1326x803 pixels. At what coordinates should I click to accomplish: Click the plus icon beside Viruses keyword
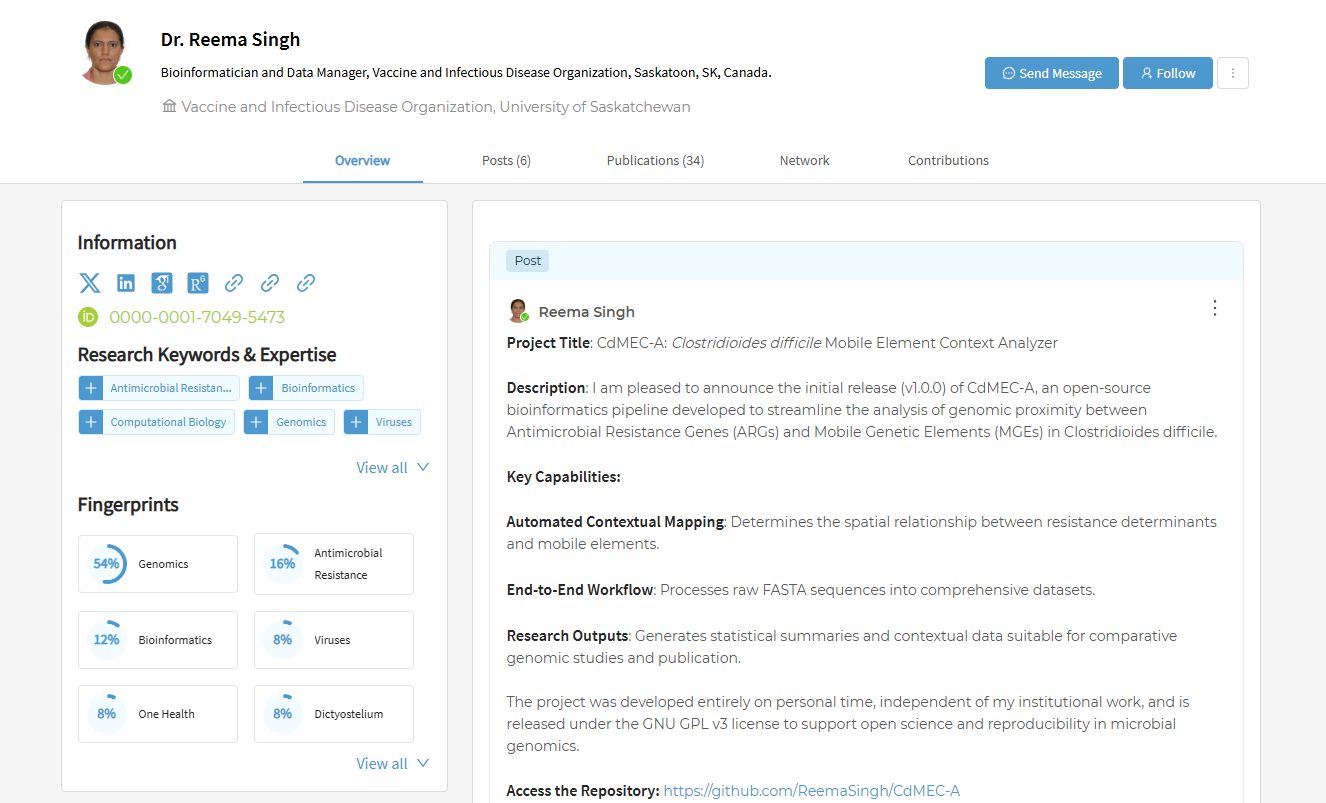[x=356, y=422]
